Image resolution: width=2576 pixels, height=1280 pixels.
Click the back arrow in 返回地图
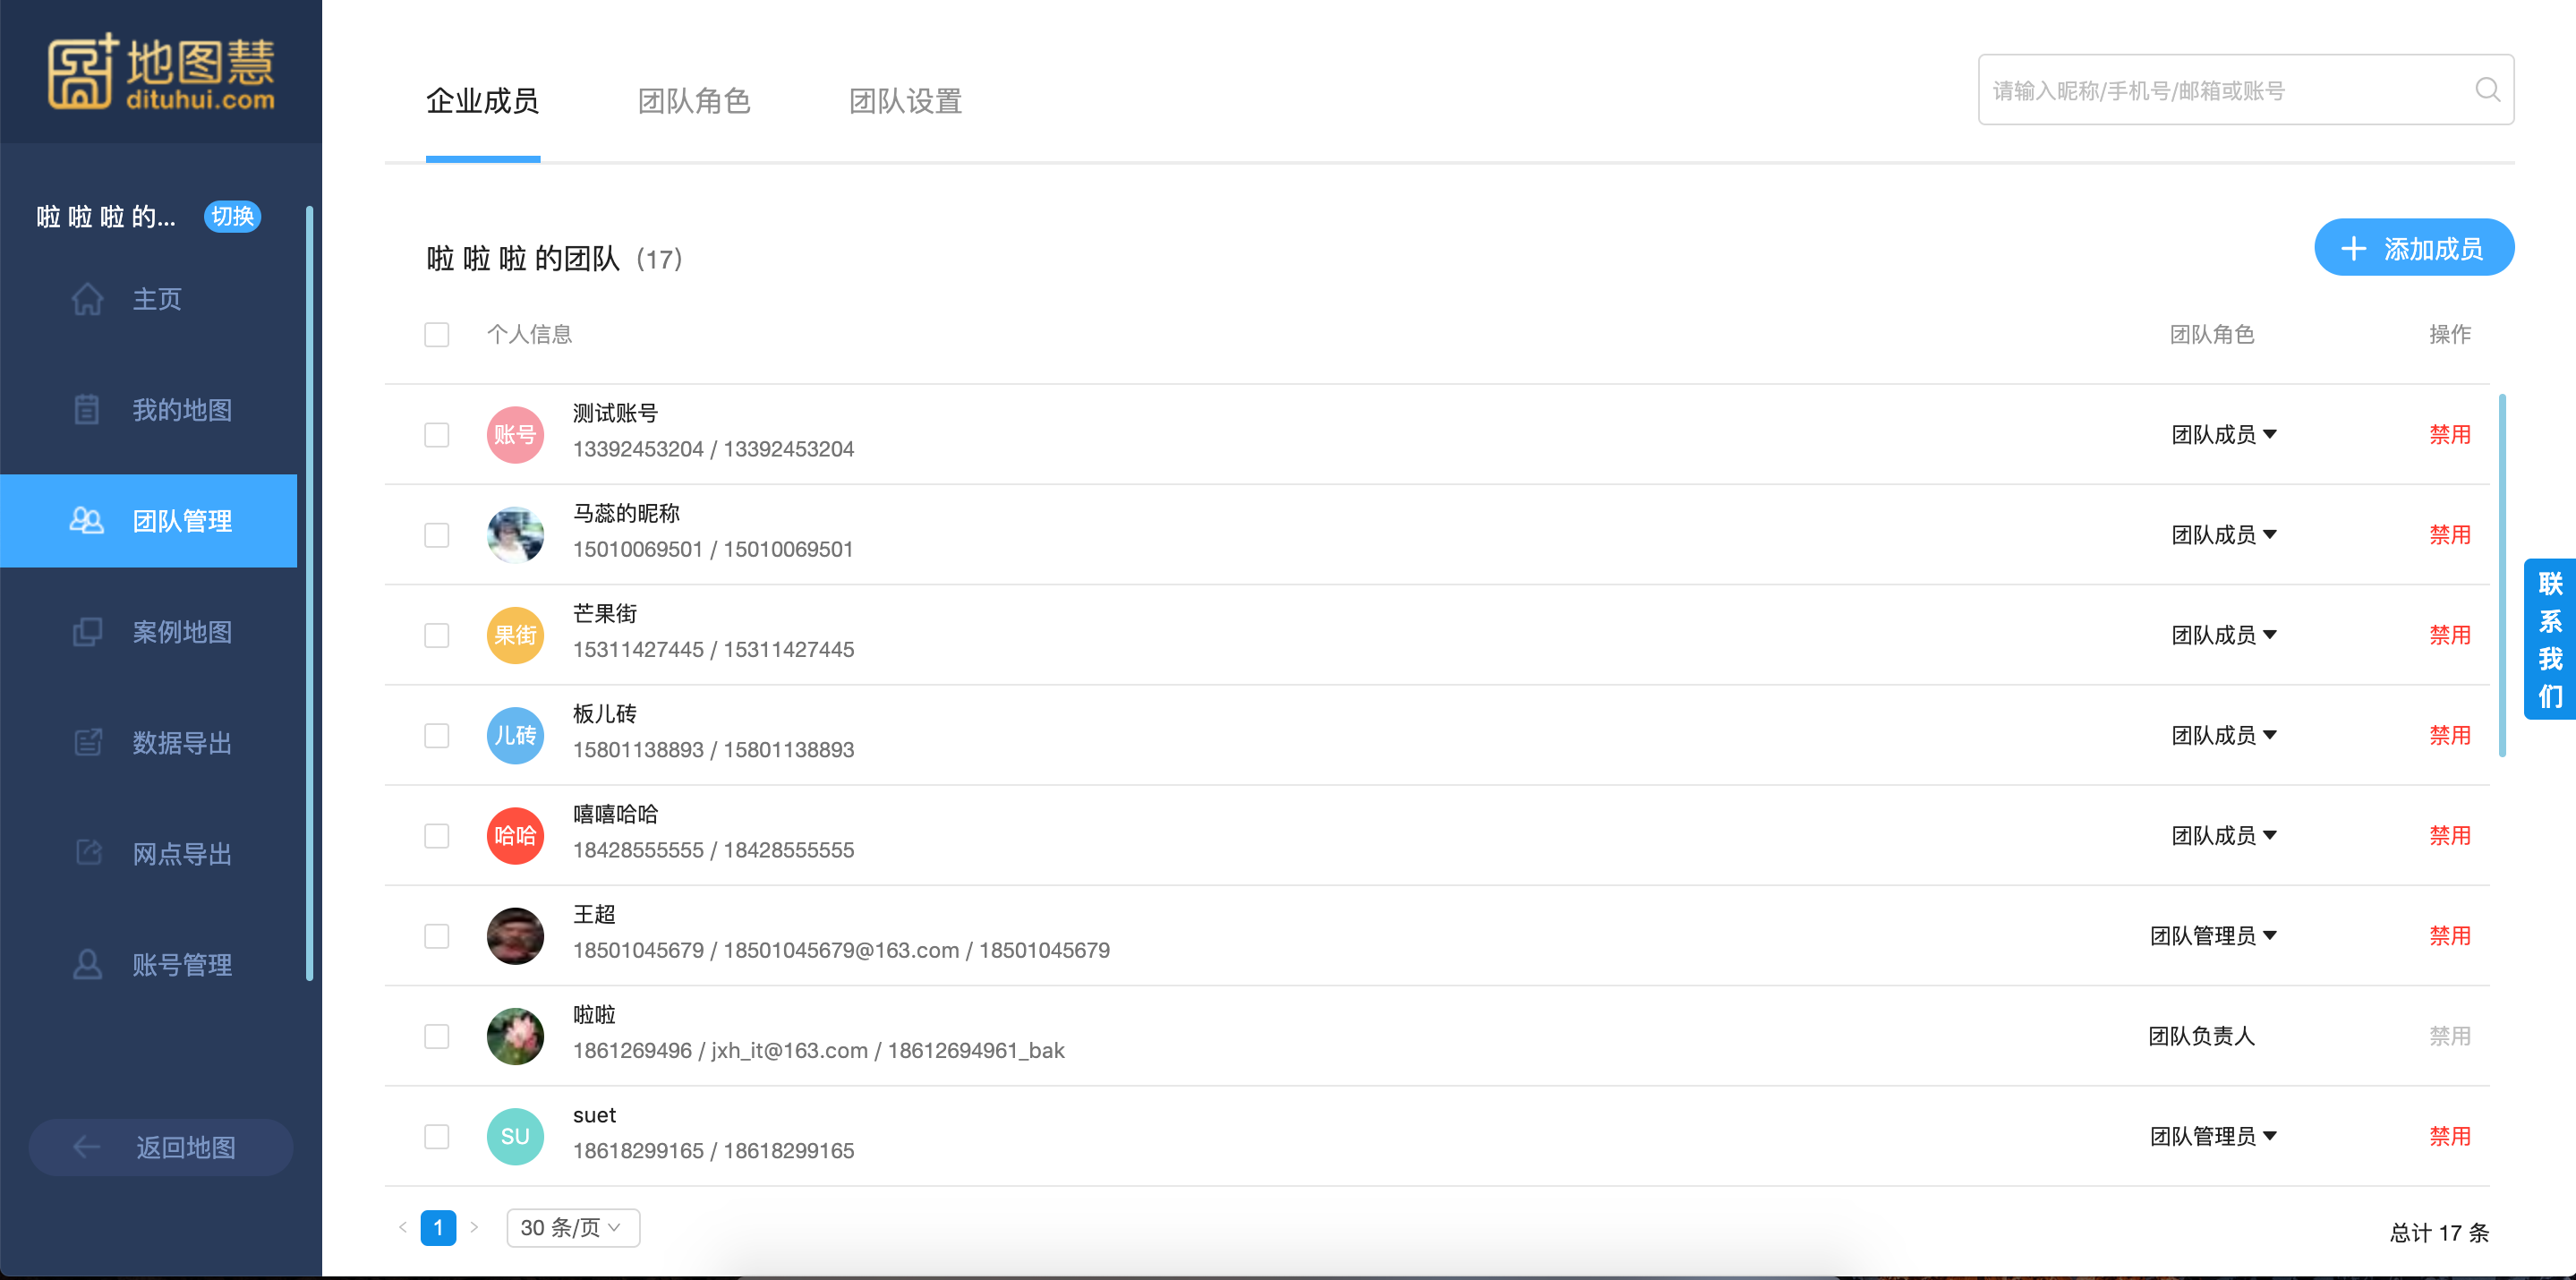(87, 1147)
